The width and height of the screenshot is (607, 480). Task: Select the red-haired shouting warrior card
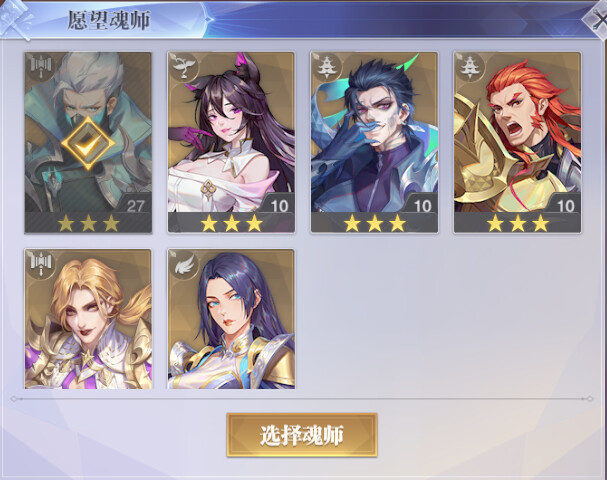pyautogui.click(x=517, y=142)
